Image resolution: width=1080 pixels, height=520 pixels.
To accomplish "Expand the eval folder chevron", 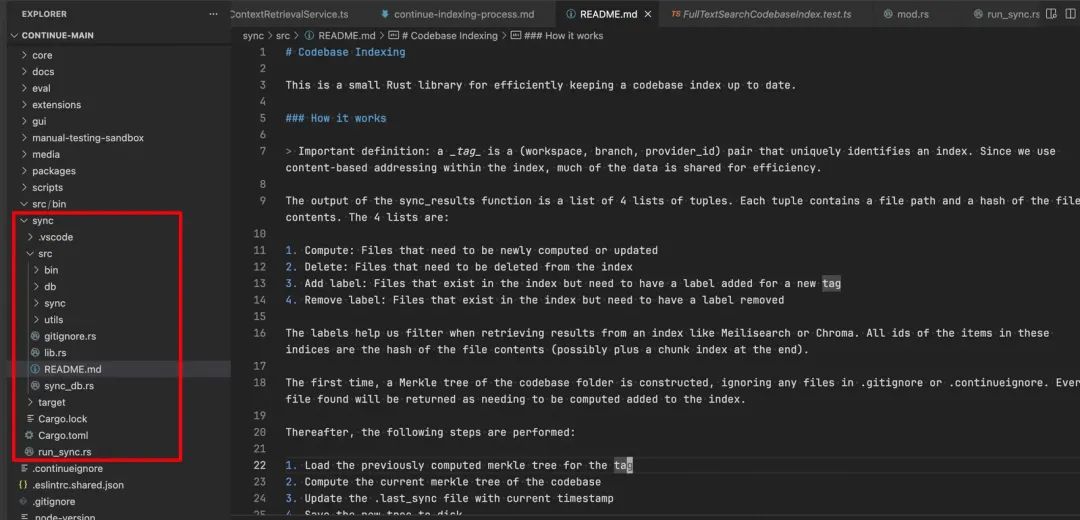I will (24, 88).
